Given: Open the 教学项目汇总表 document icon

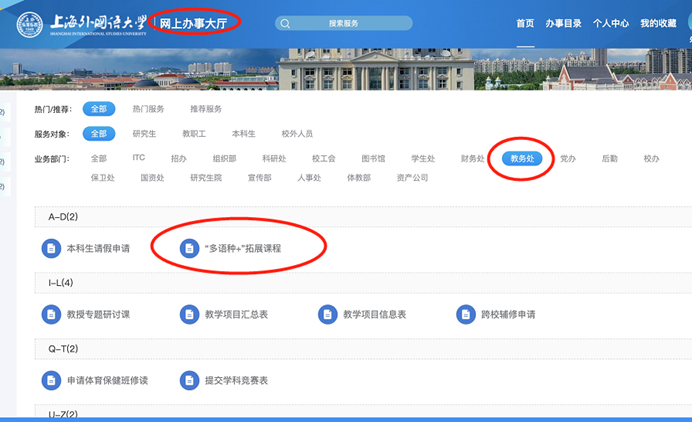Looking at the screenshot, I should point(189,315).
